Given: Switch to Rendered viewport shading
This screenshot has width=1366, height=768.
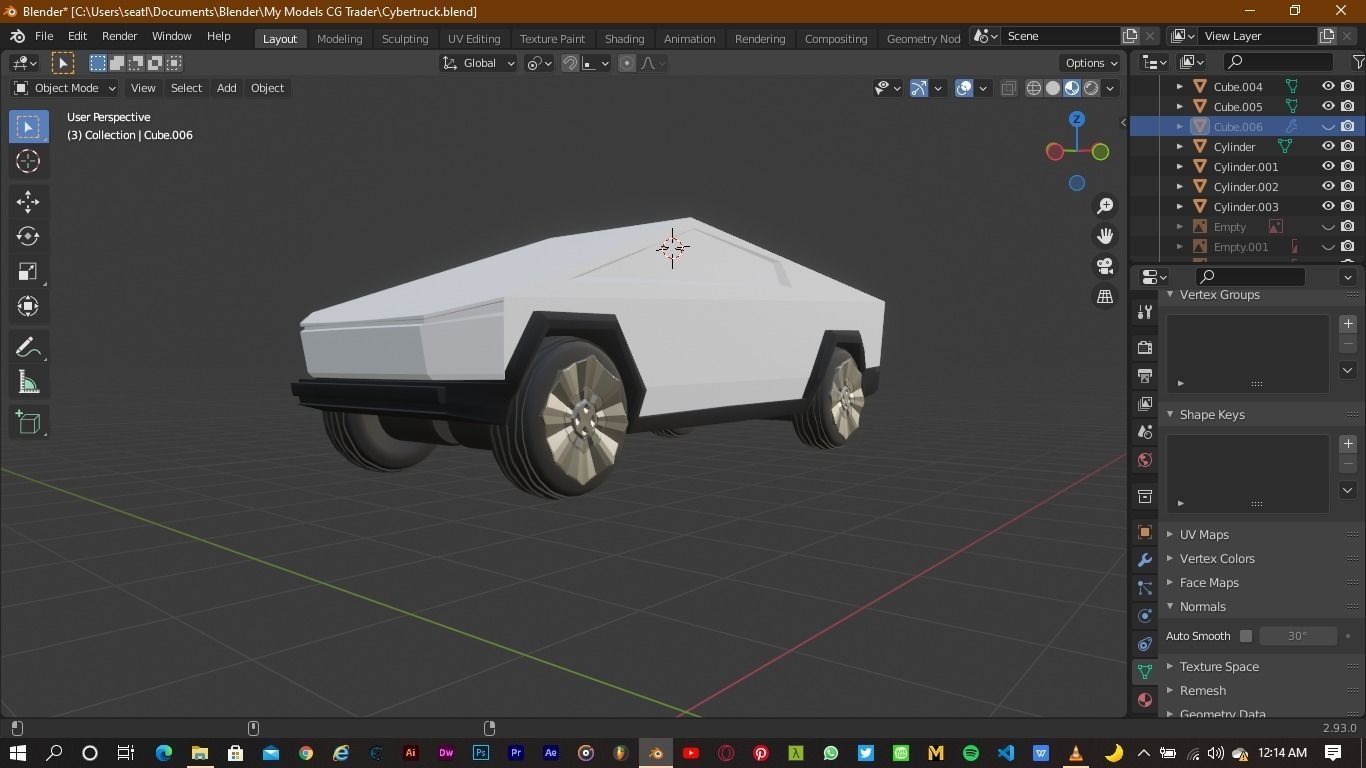Looking at the screenshot, I should 1091,88.
